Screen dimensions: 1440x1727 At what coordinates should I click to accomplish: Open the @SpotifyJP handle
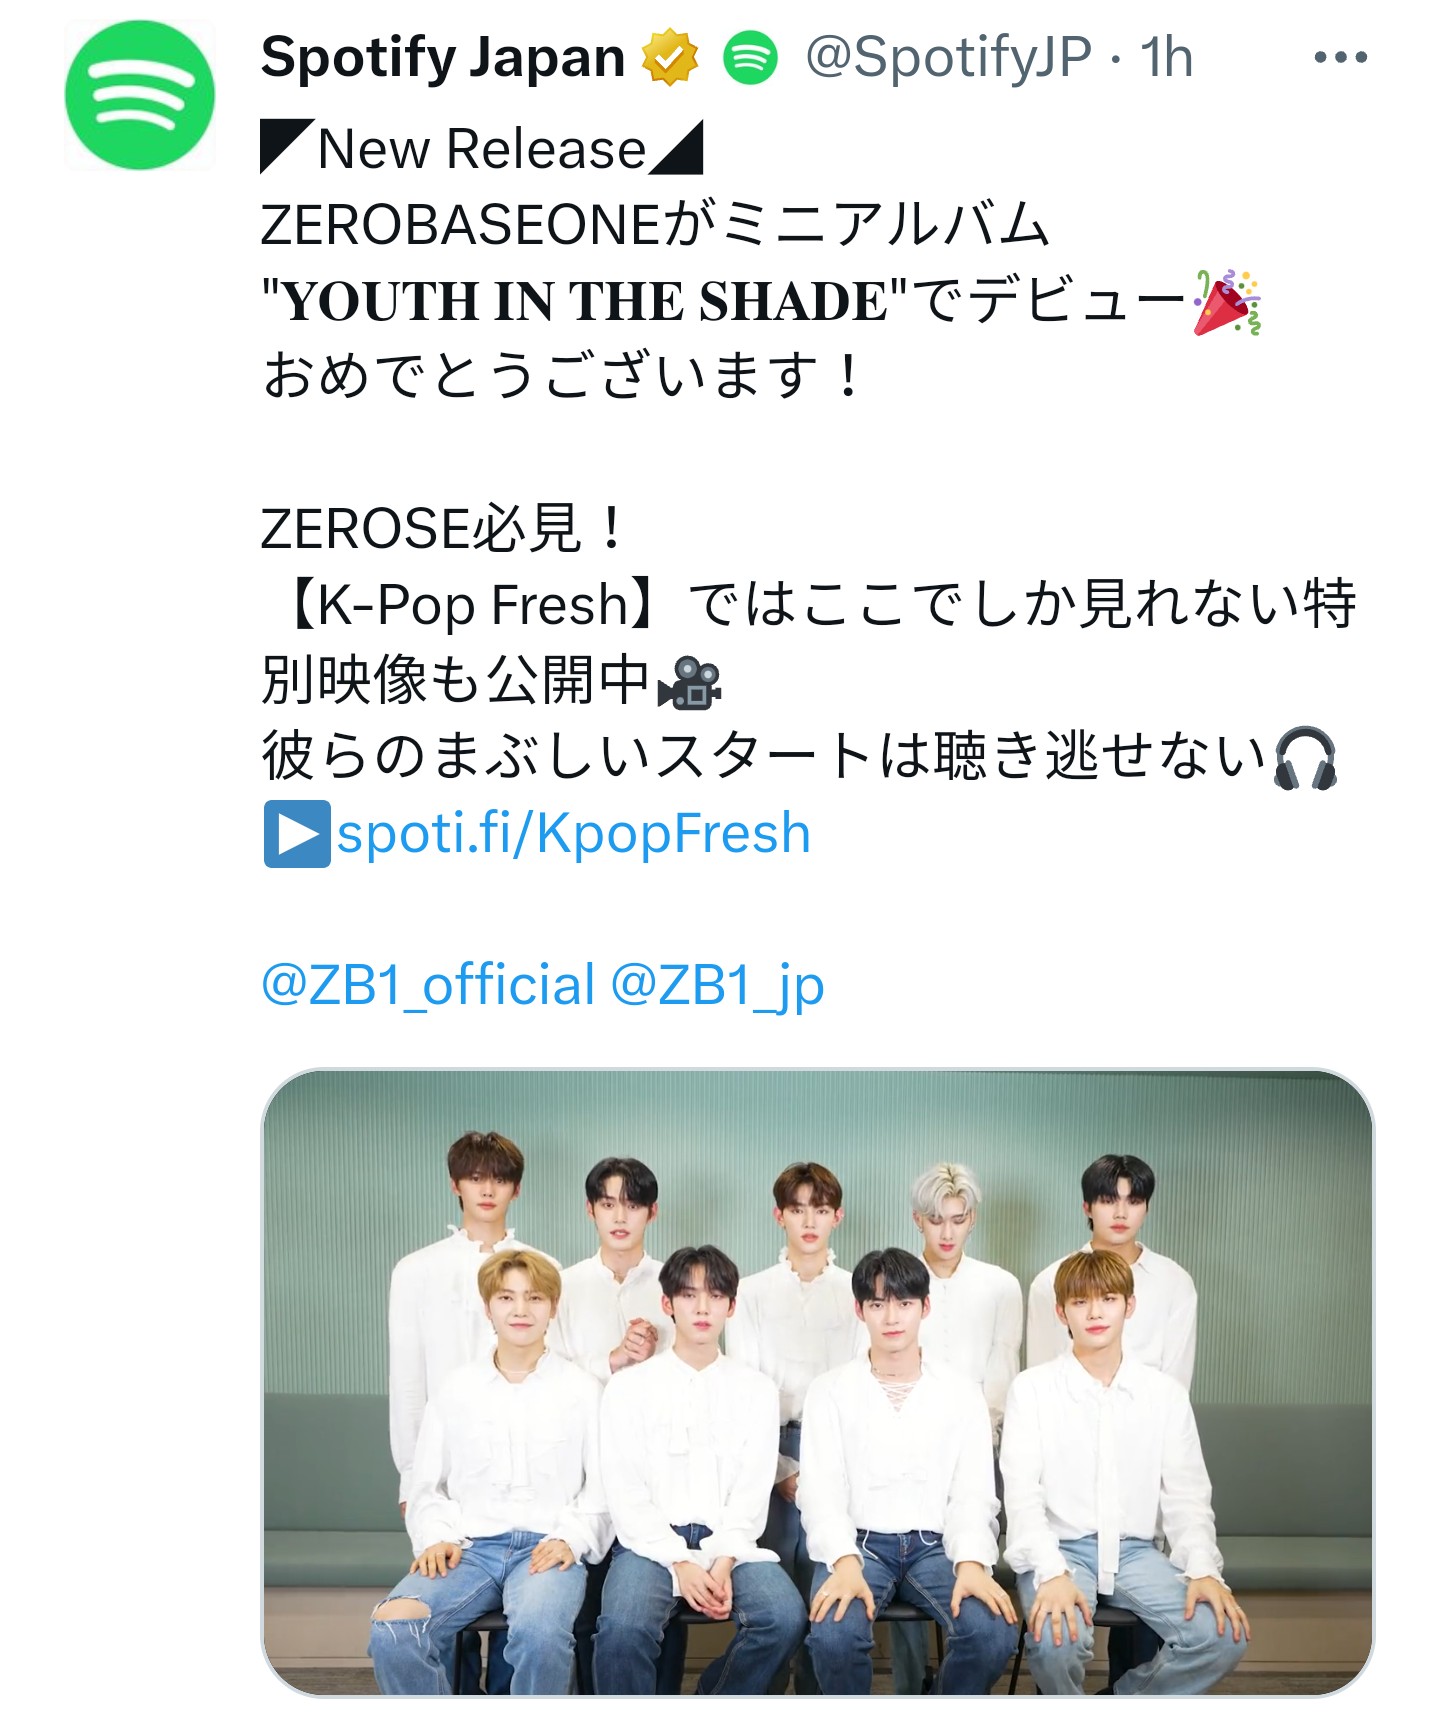pyautogui.click(x=948, y=58)
